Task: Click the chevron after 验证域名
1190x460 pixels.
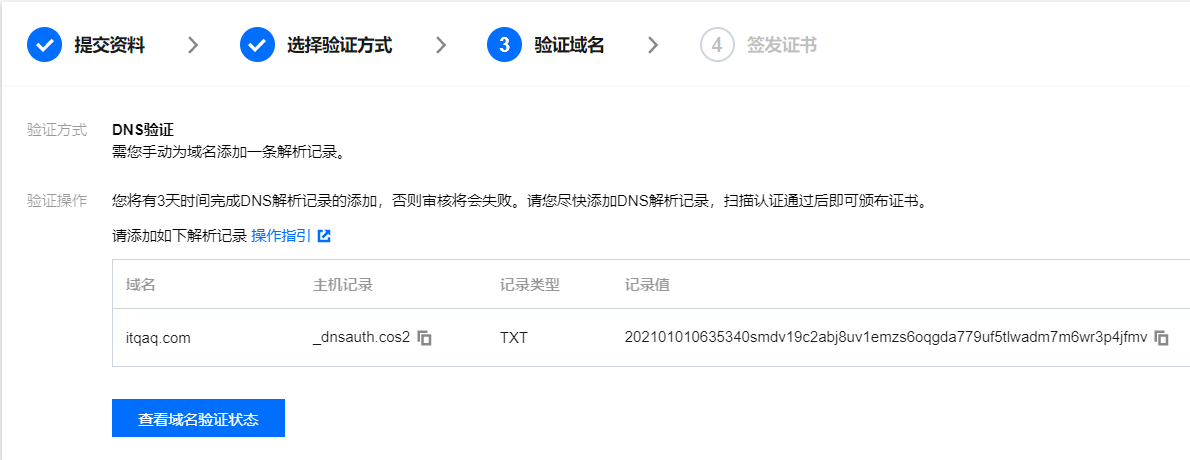Action: pos(653,46)
